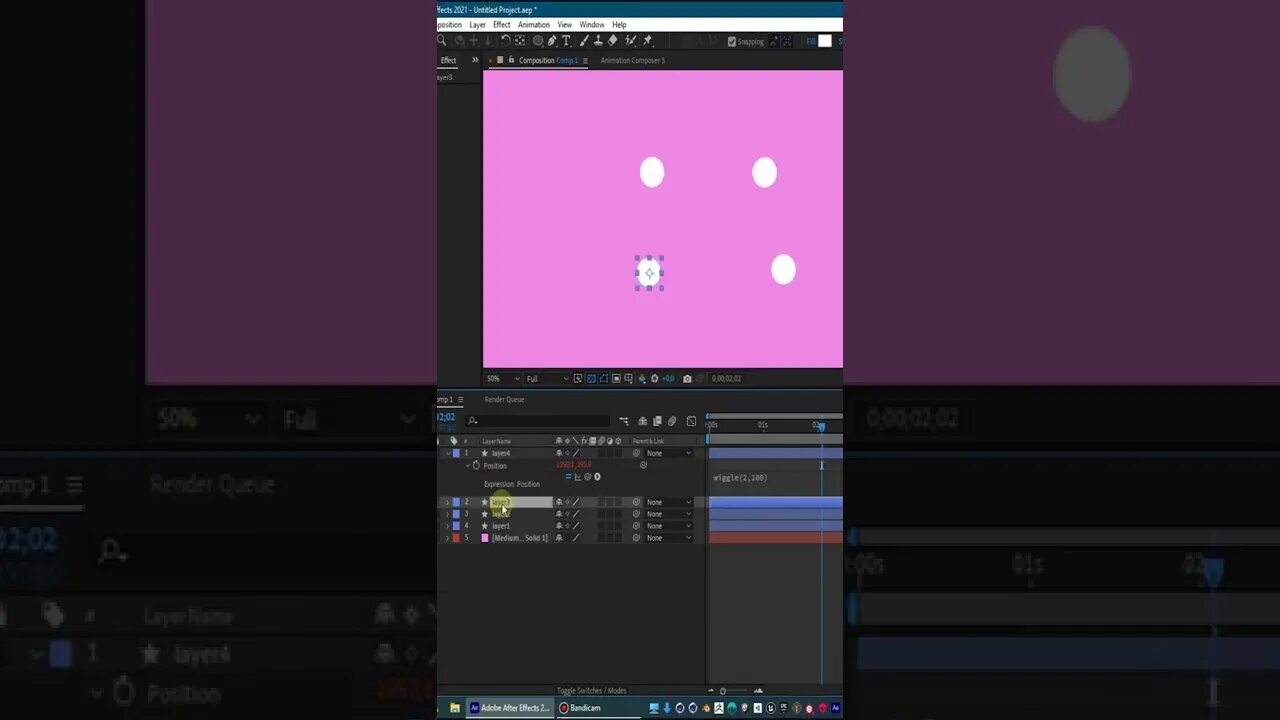Toggle the Snapping checkbox
1280x720 pixels.
732,42
